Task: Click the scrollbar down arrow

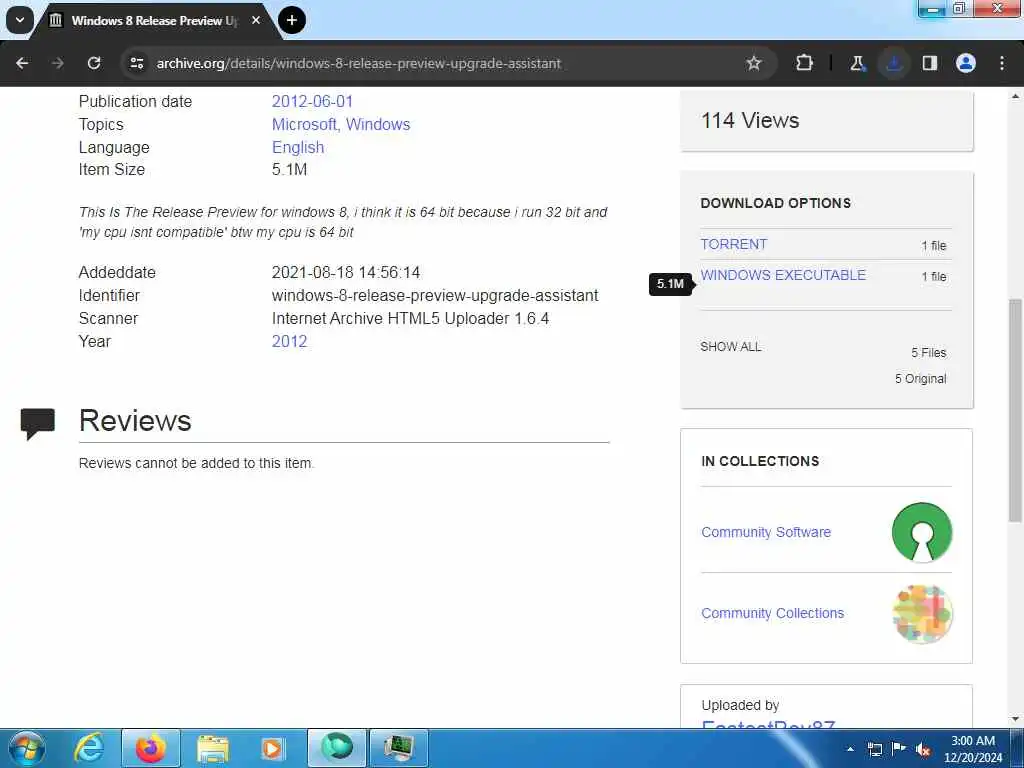Action: [1016, 719]
